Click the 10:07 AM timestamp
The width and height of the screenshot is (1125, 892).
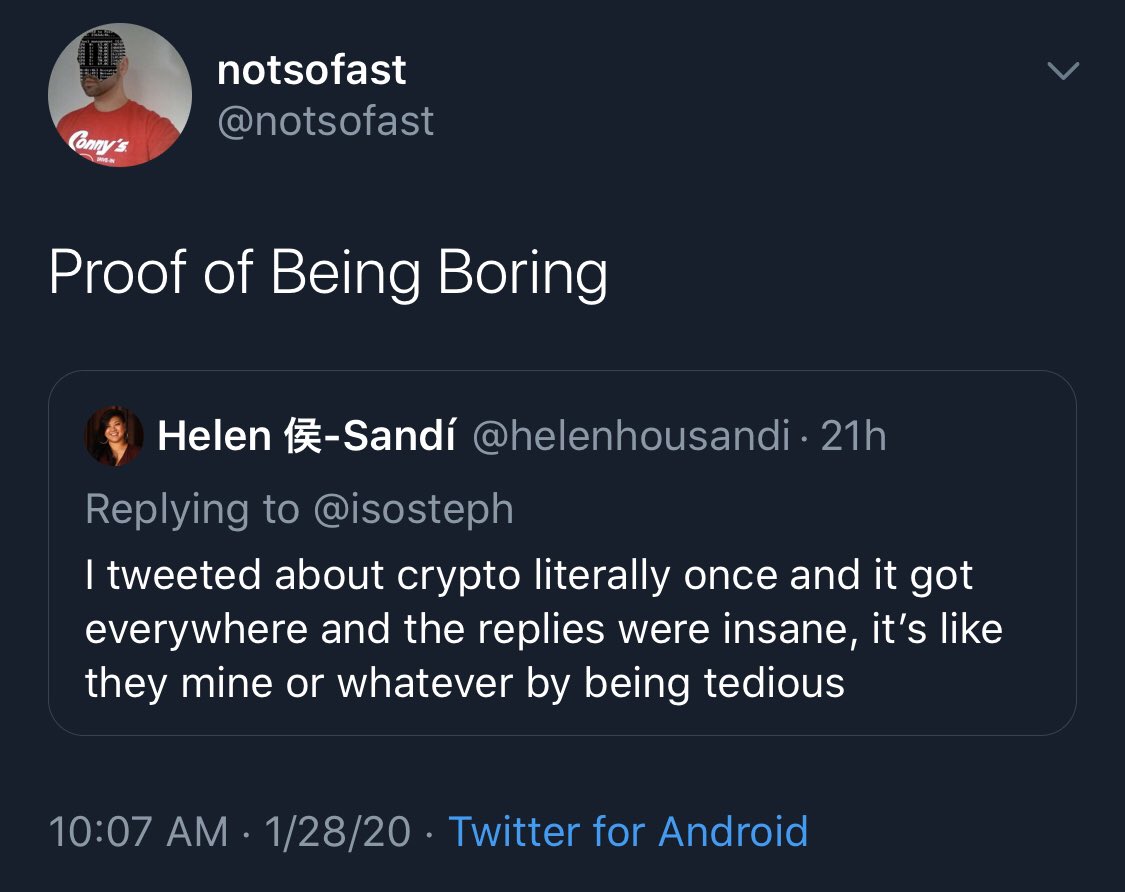pos(138,832)
